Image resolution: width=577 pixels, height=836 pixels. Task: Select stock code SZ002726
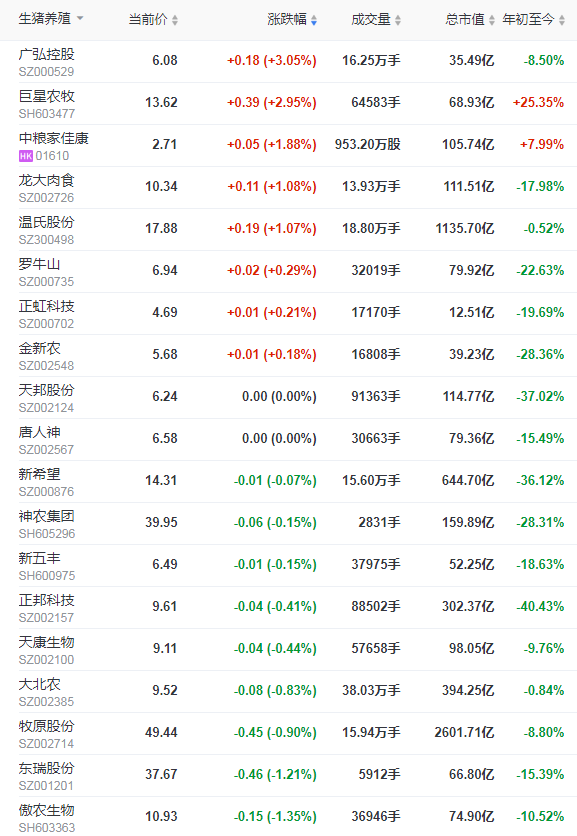pyautogui.click(x=46, y=198)
